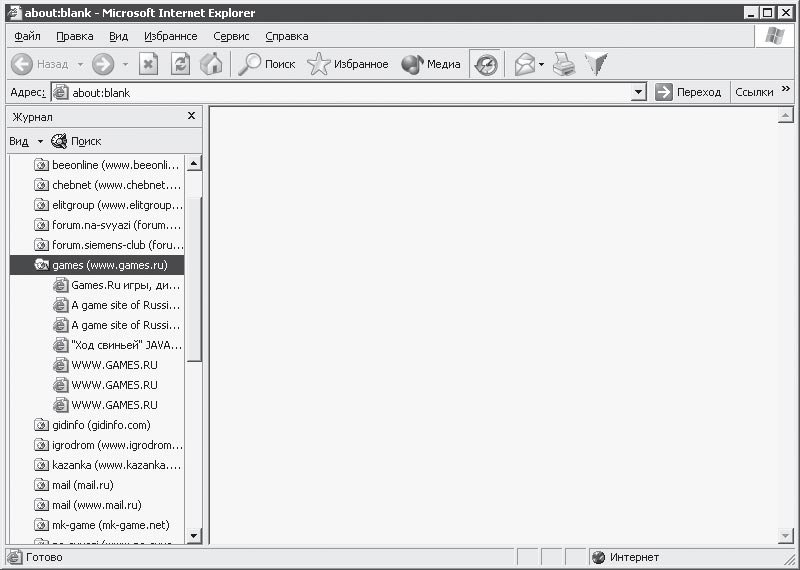Screen dimensions: 800x570
Task: Open the address bar dropdown arrow
Action: click(639, 92)
